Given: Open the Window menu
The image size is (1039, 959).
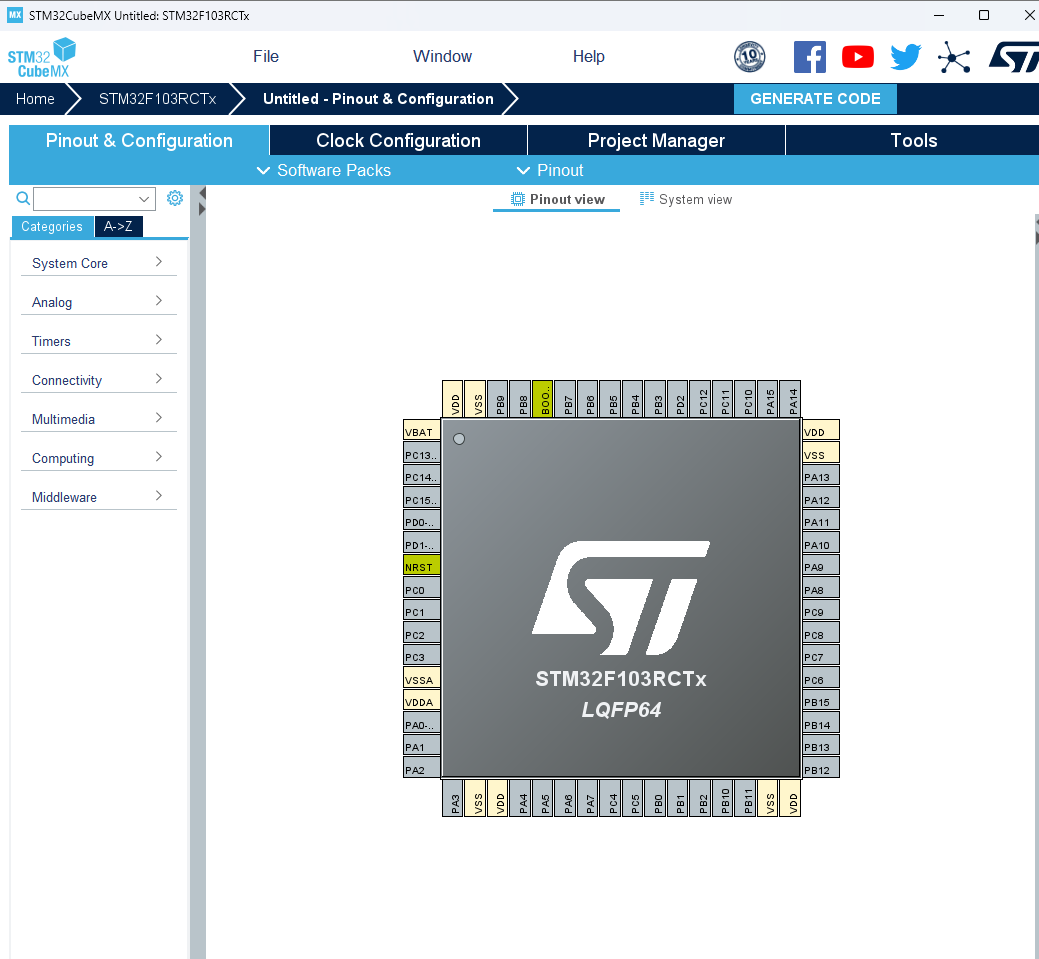Looking at the screenshot, I should point(442,56).
